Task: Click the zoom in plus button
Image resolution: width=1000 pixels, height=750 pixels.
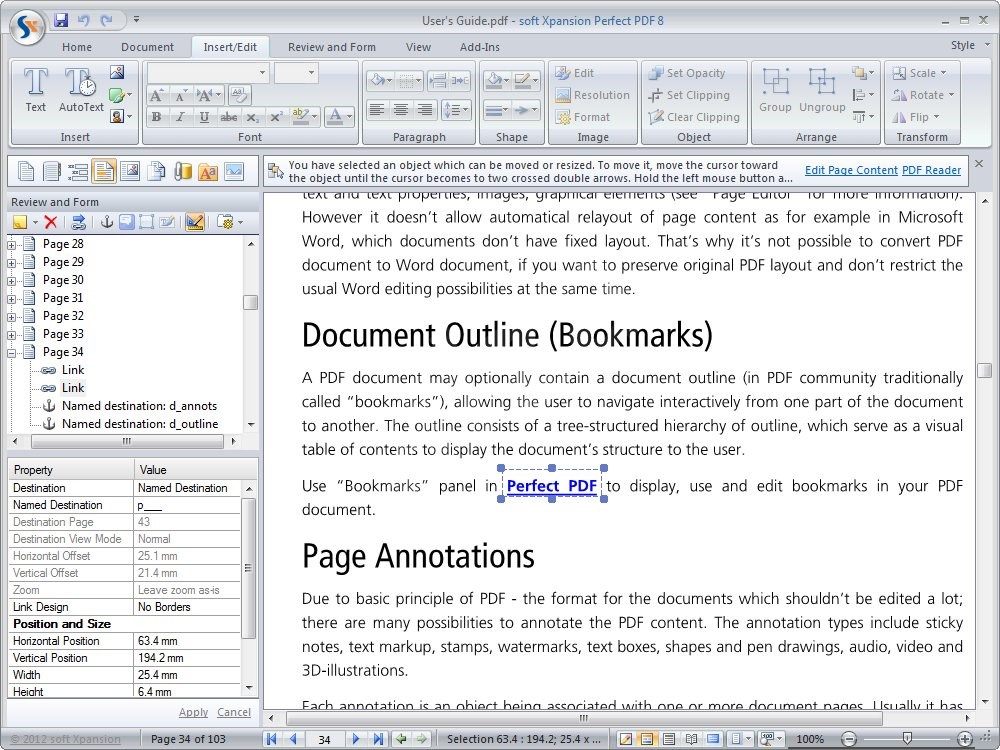Action: (965, 739)
